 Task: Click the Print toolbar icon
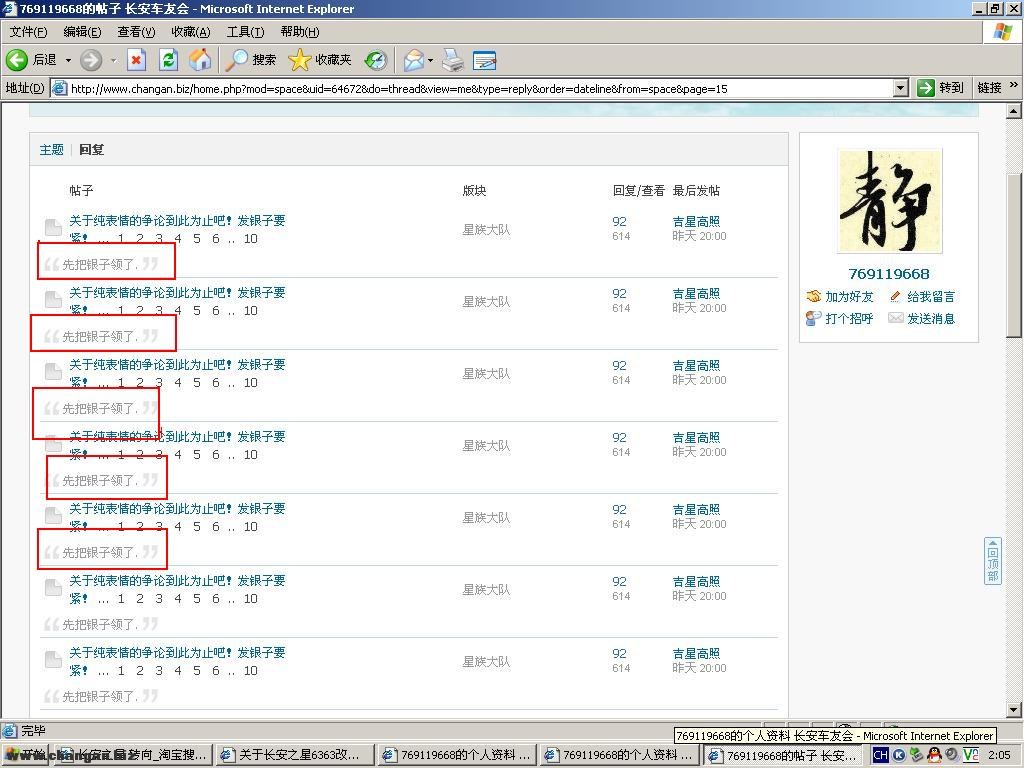click(x=453, y=60)
